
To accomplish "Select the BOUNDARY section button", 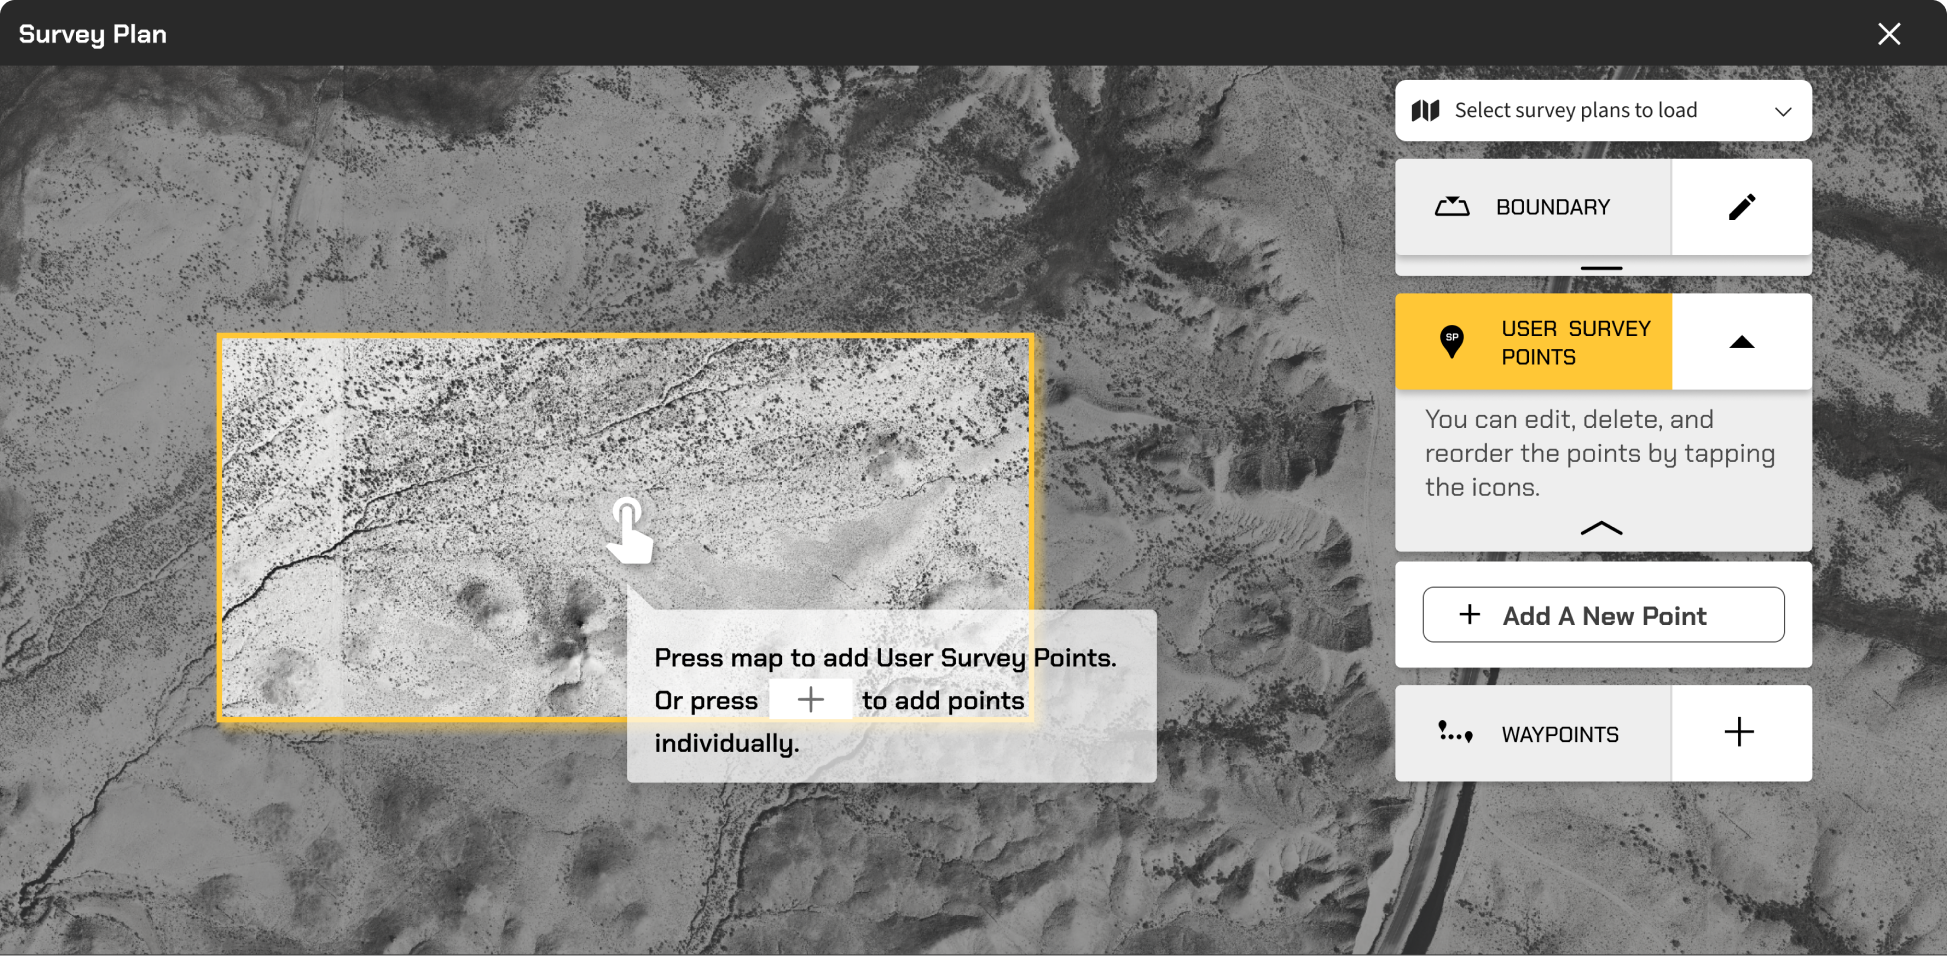I will point(1533,207).
